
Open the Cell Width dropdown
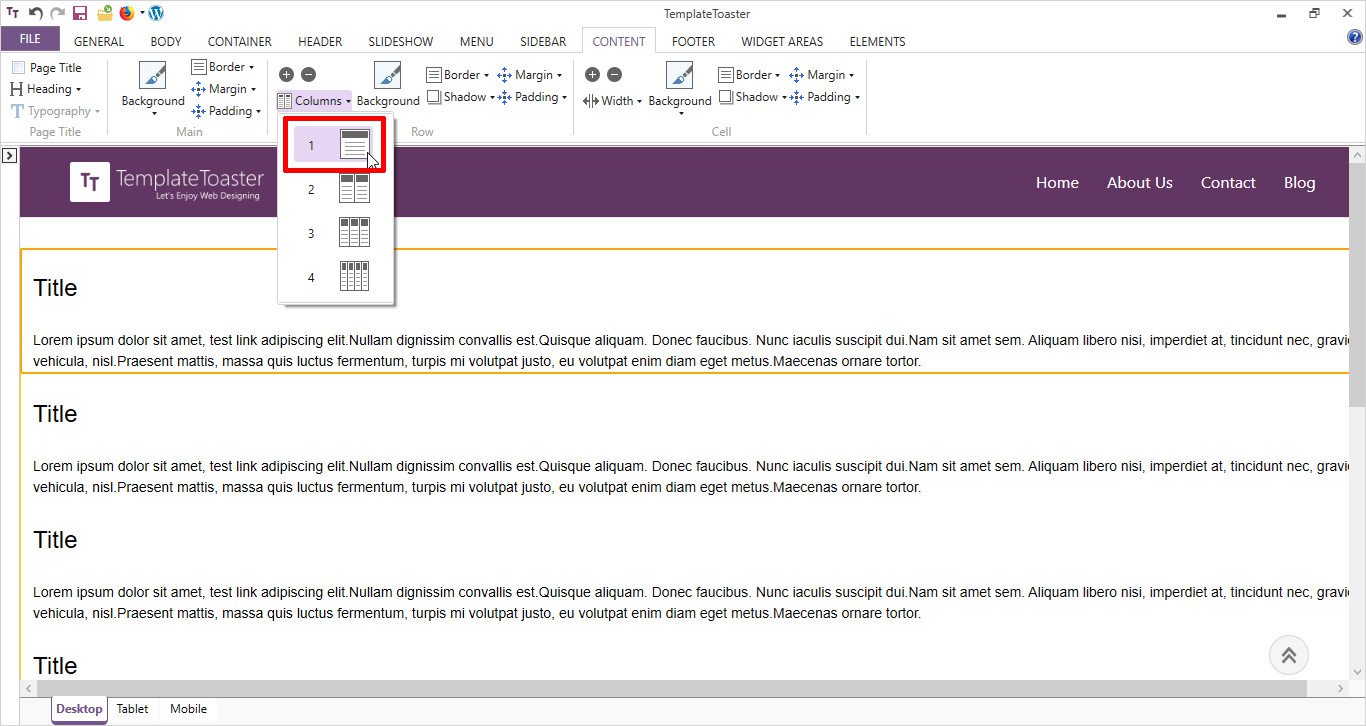tap(612, 101)
